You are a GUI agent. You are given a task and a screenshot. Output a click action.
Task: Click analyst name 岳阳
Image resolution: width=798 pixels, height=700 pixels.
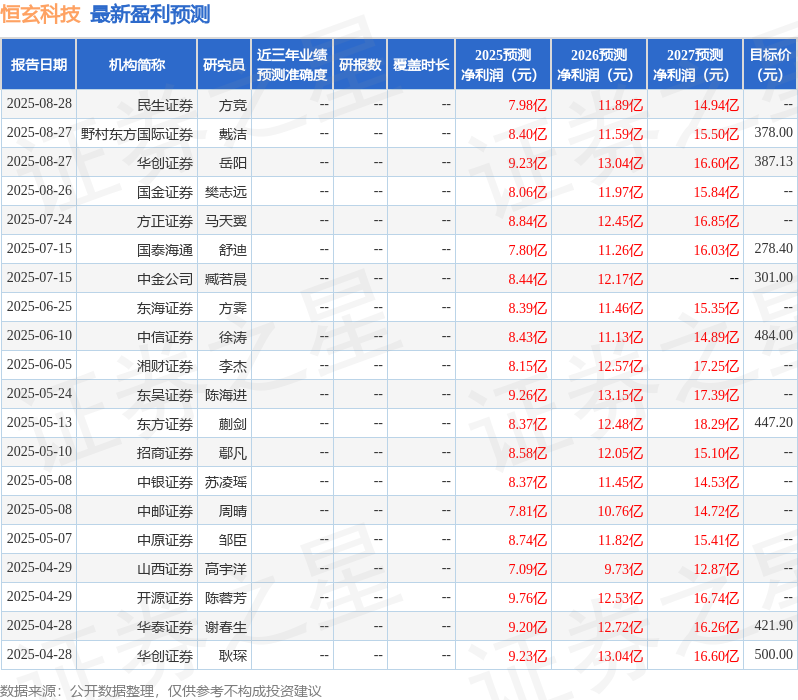tap(233, 163)
